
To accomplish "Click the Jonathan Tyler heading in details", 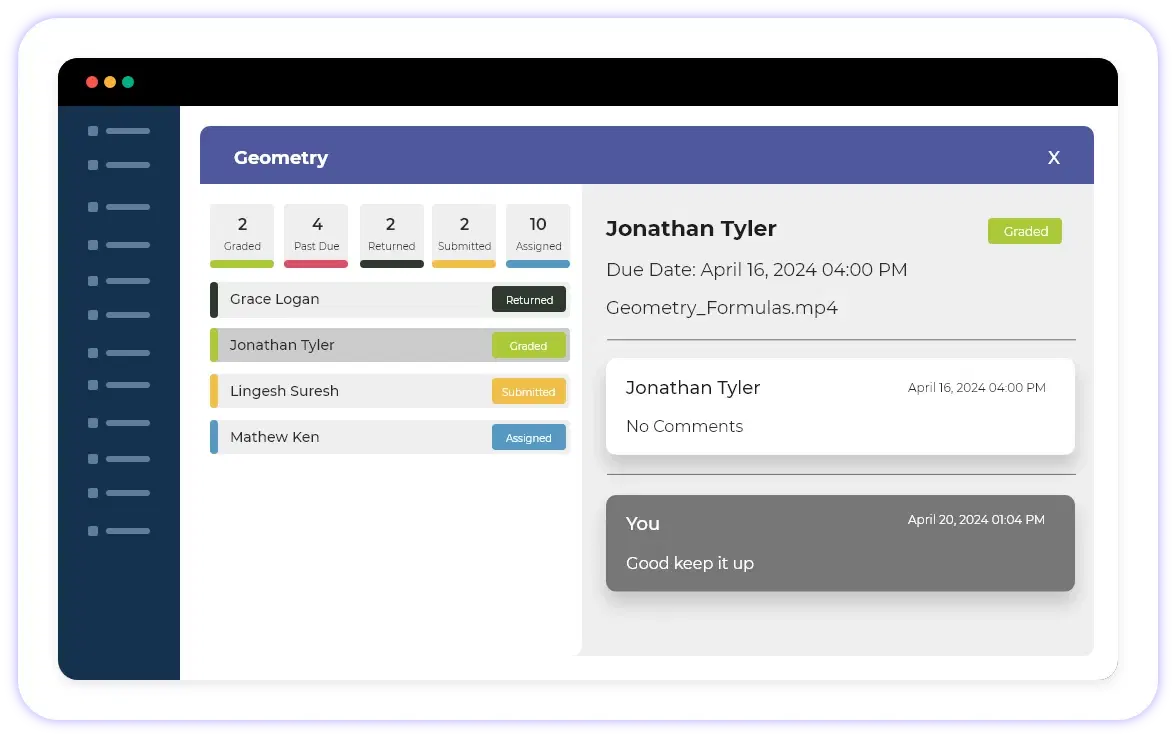I will click(691, 228).
